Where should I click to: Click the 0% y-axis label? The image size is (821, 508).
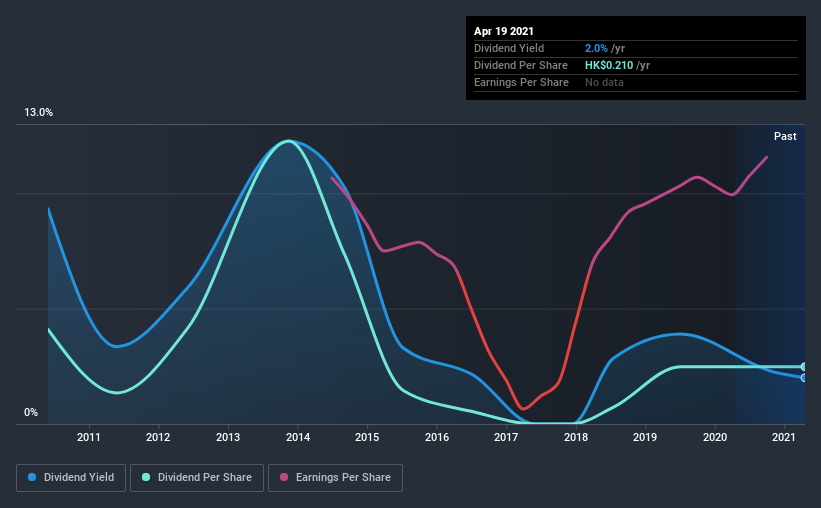click(31, 413)
